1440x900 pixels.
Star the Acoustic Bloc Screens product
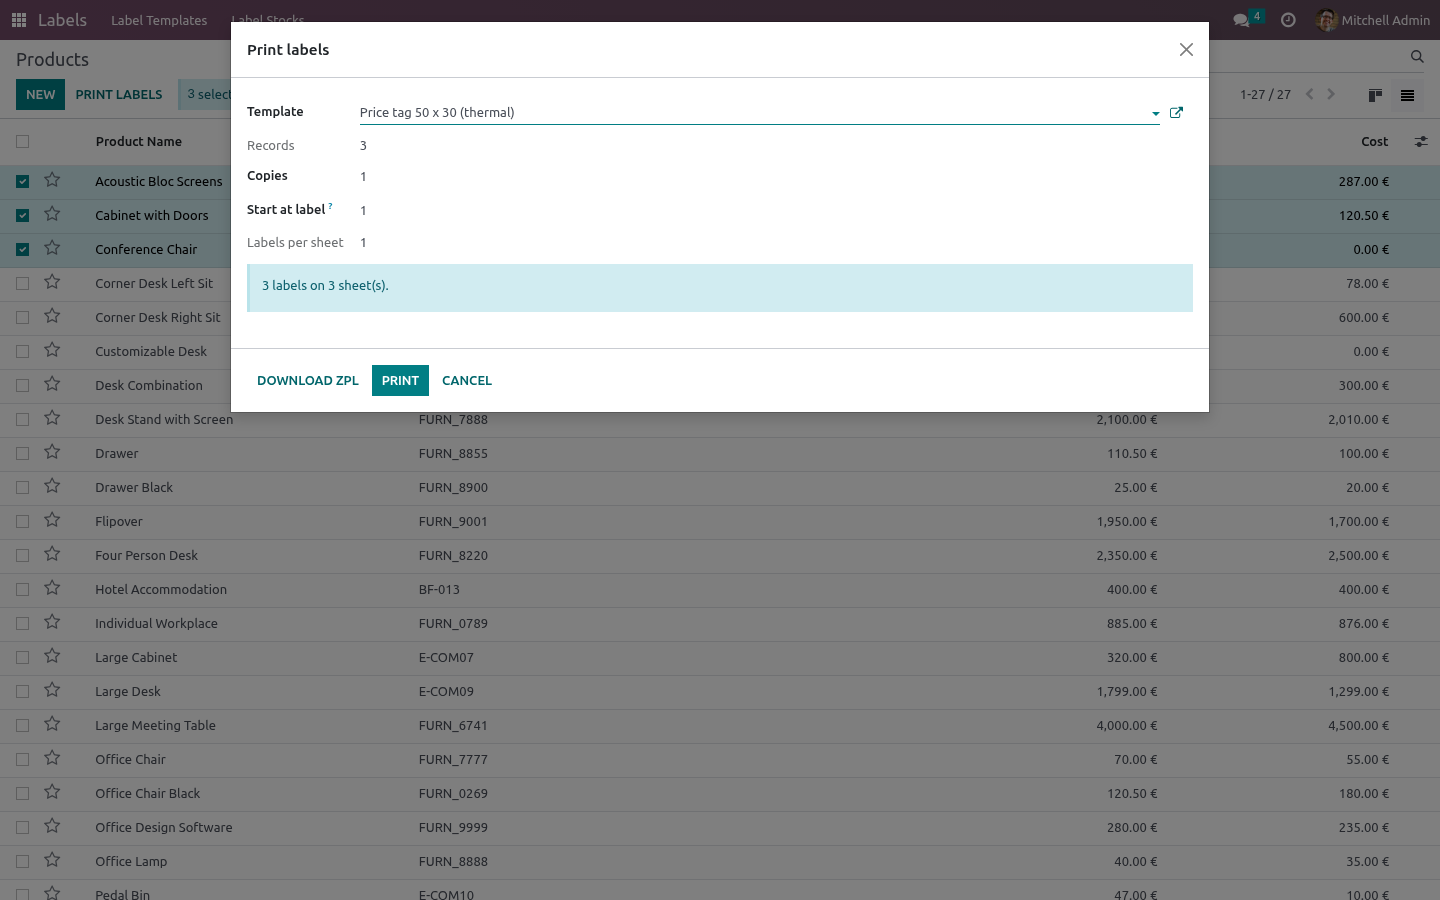point(52,180)
